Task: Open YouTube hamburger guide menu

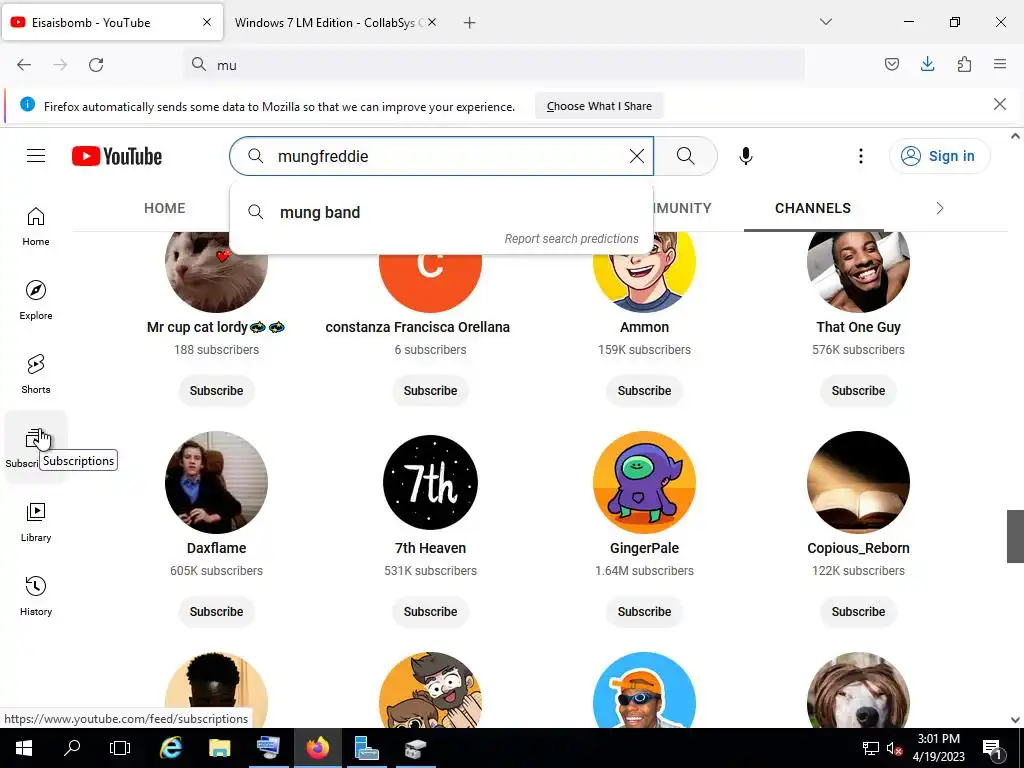Action: pyautogui.click(x=36, y=155)
